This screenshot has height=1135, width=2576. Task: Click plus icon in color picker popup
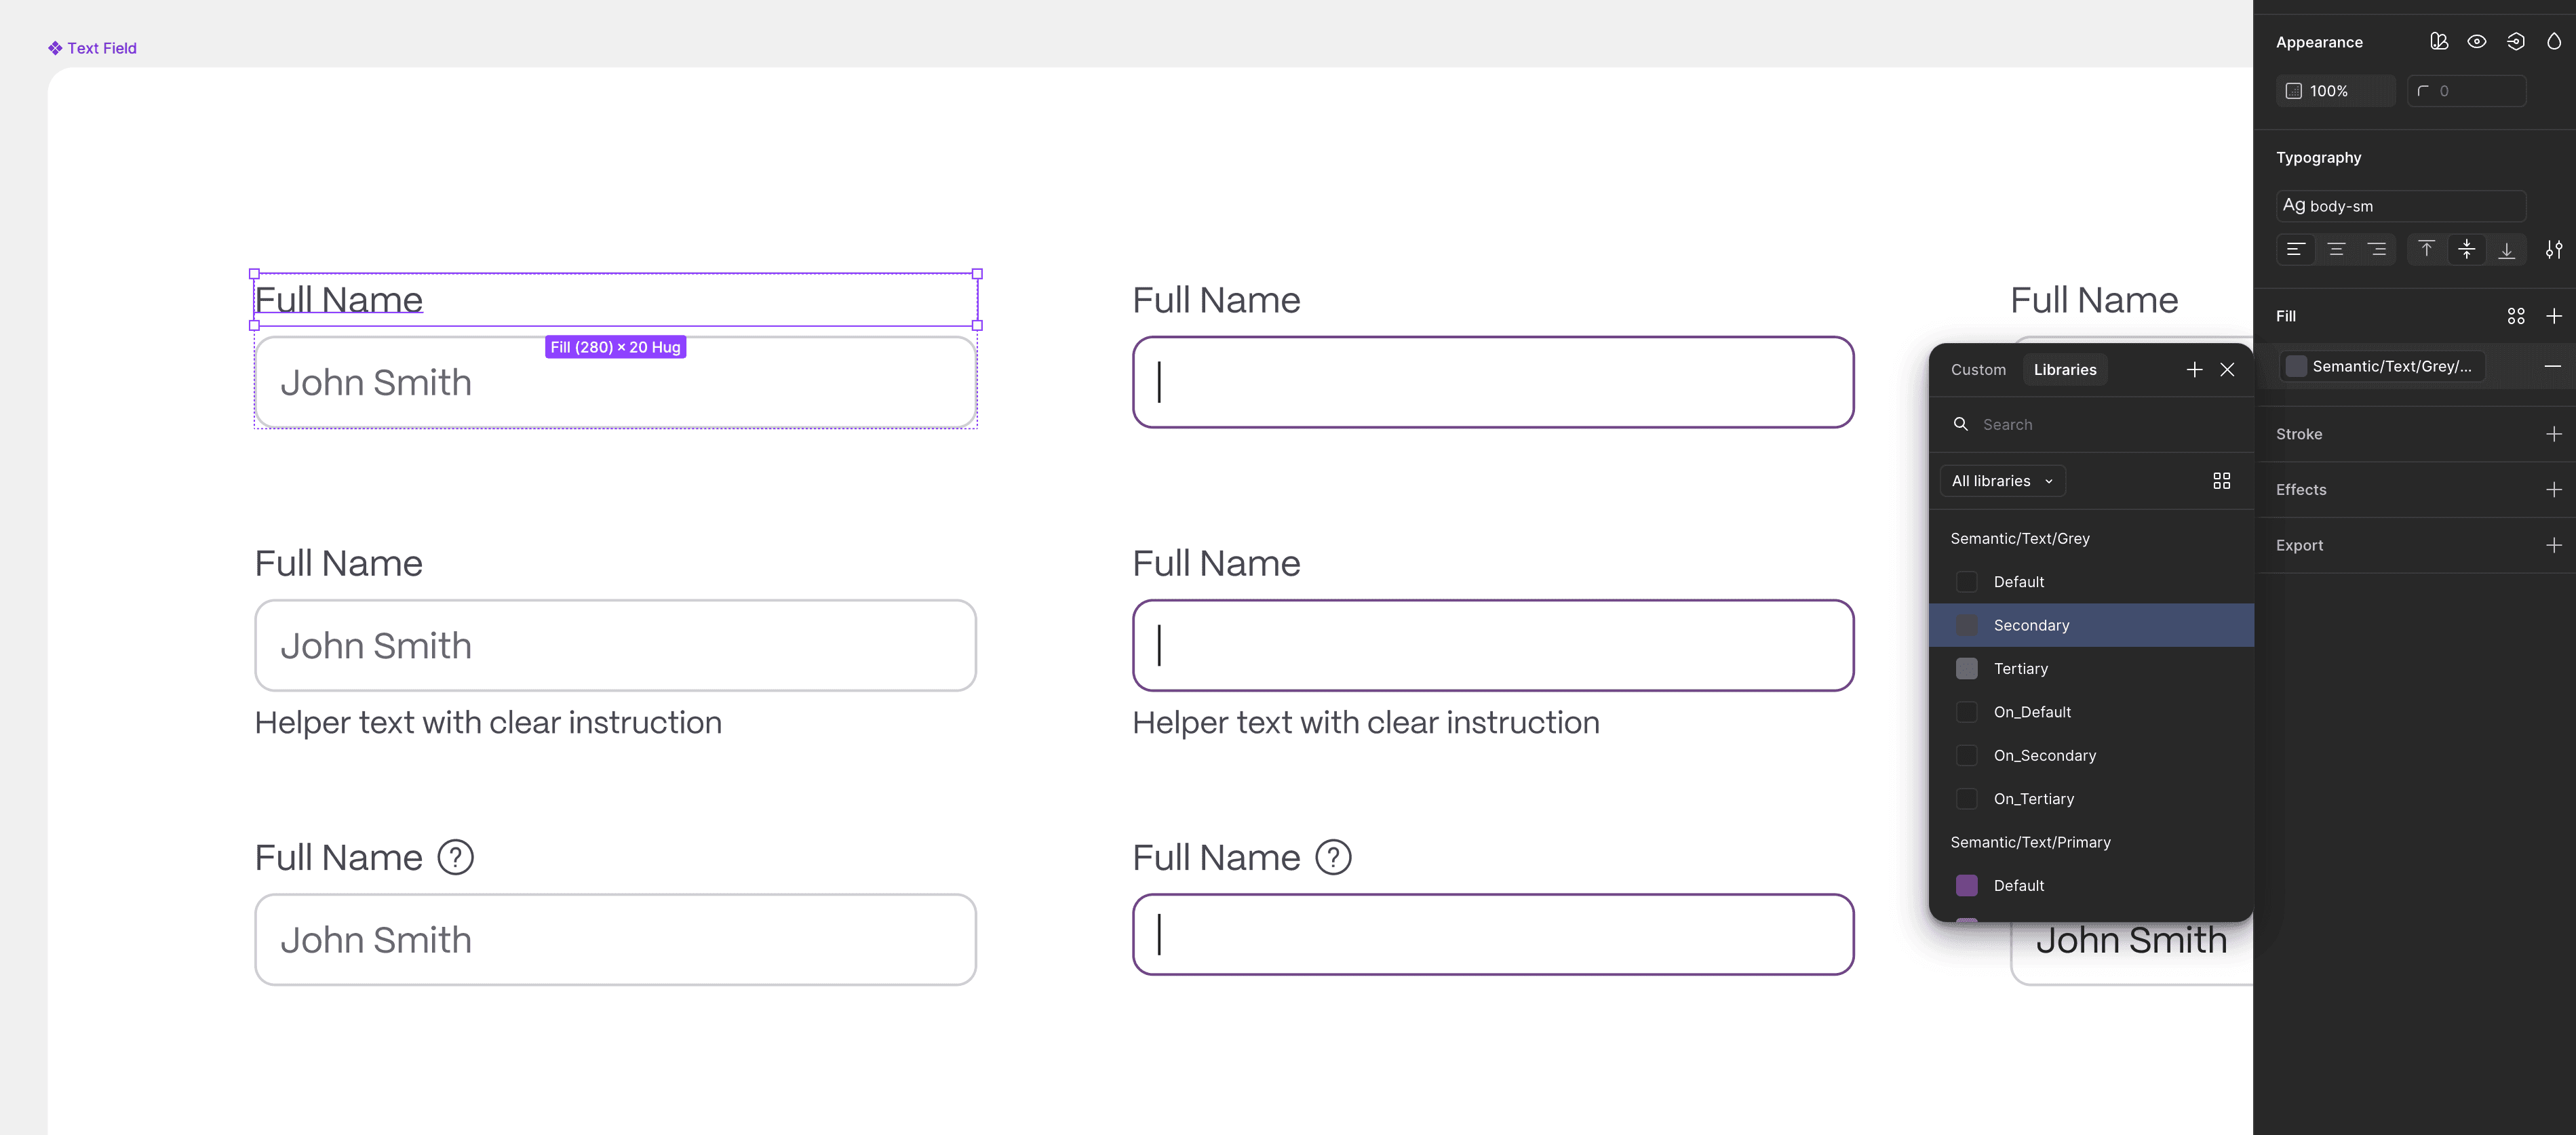coord(2194,370)
